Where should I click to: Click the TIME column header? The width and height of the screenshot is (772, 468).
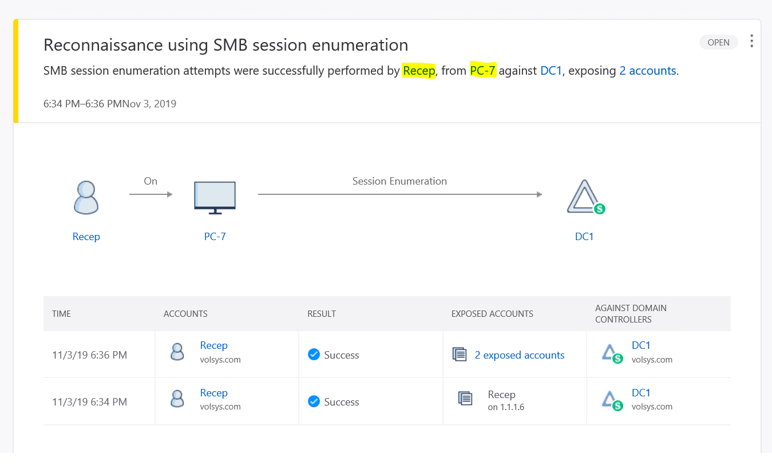62,314
